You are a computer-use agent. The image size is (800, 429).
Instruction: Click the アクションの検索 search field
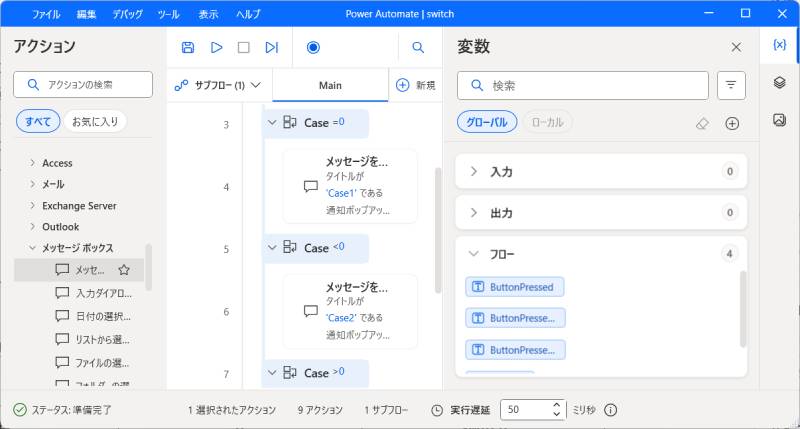[85, 84]
